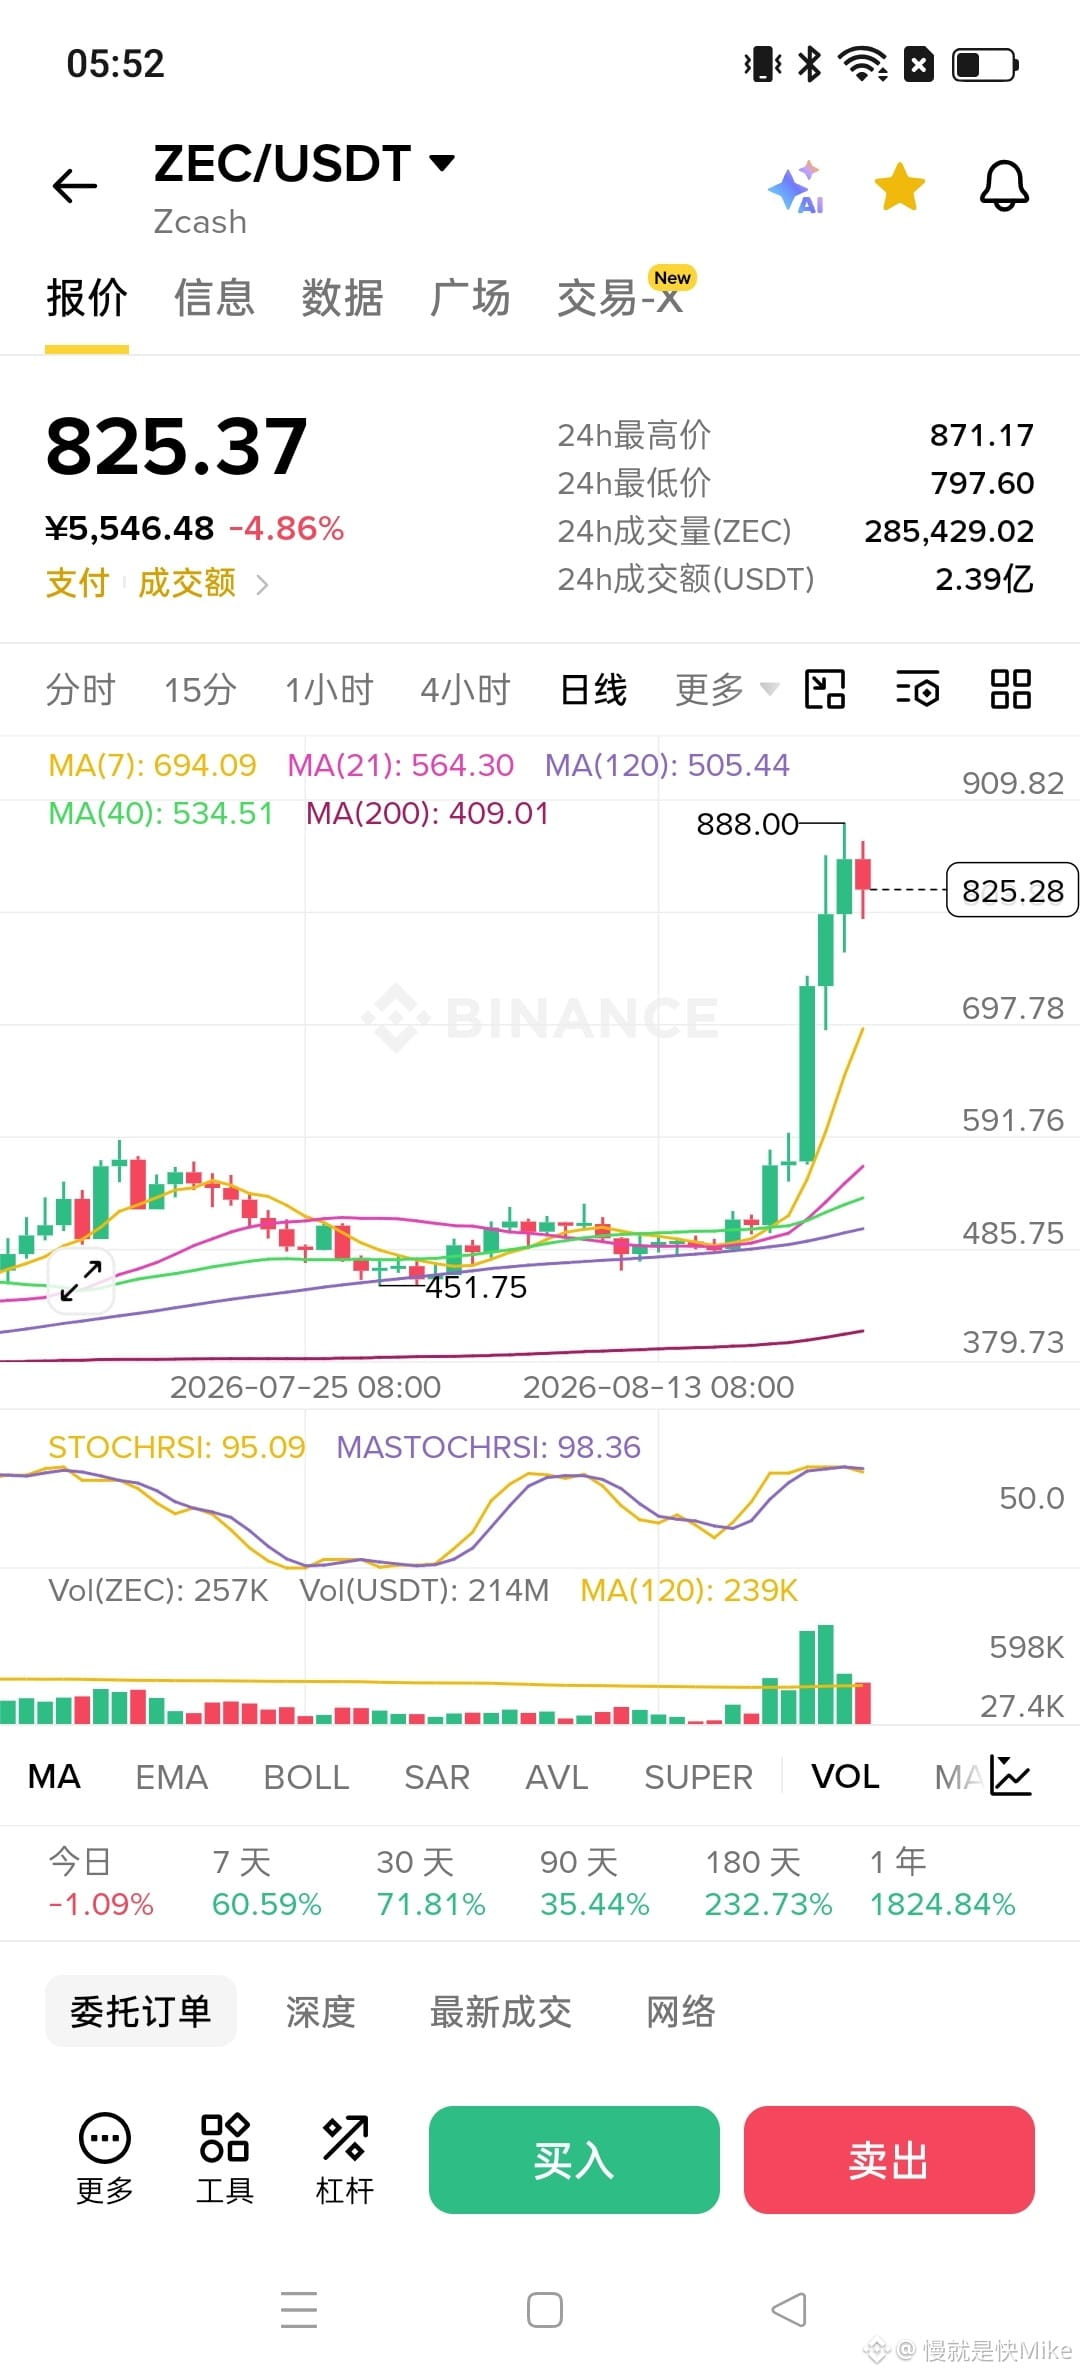The image size is (1080, 2376).
Task: Toggle the SUPER indicator
Action: click(x=698, y=1777)
